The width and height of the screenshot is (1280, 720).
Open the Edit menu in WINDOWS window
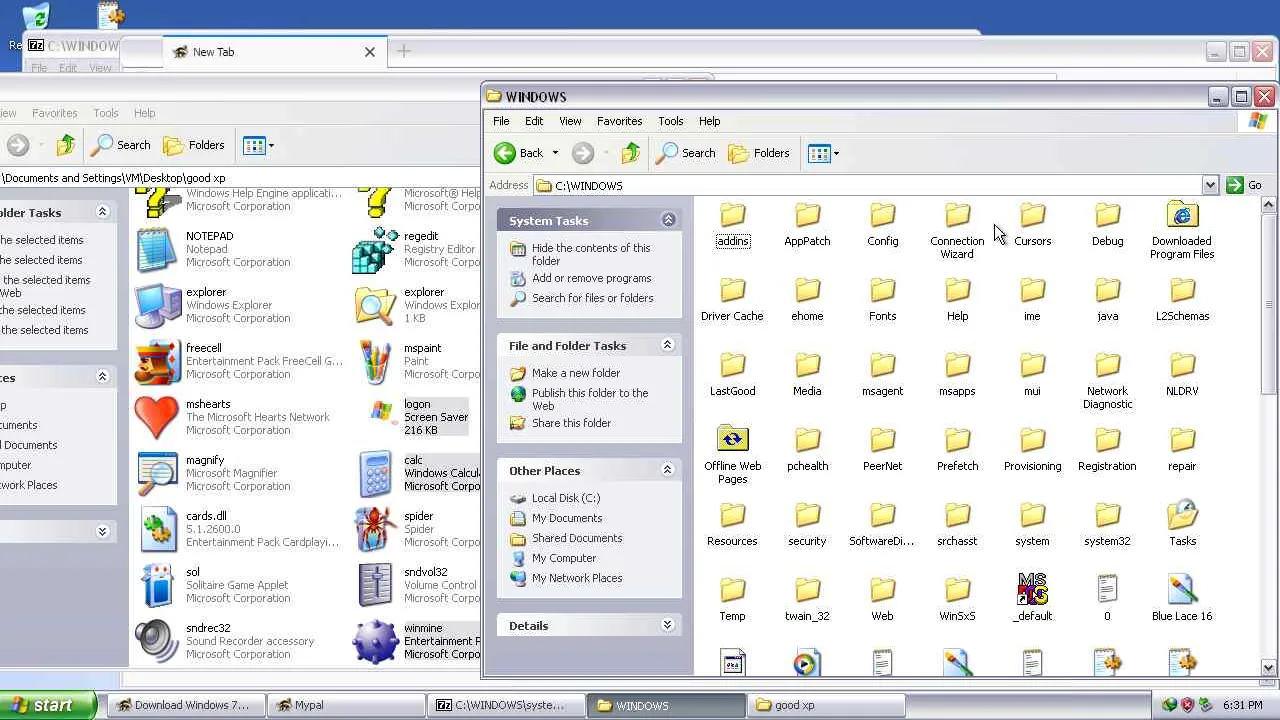534,121
